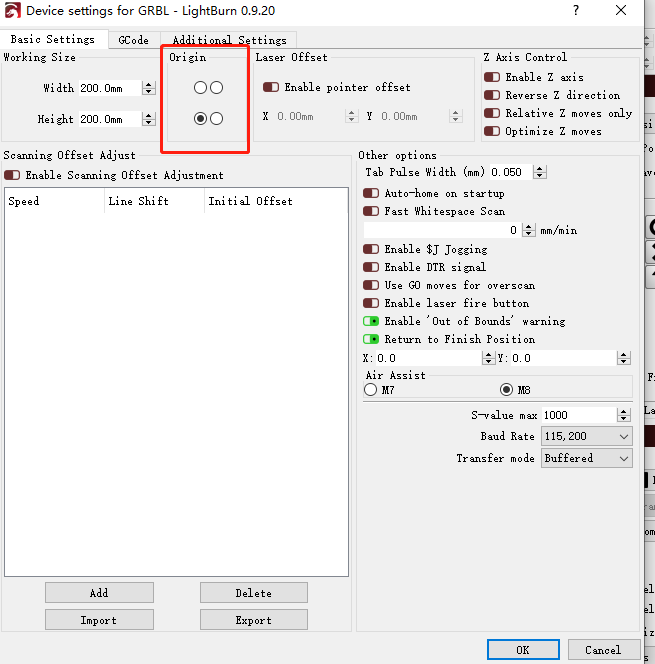
Task: Toggle Fast Whitespace Scan
Action: (371, 211)
